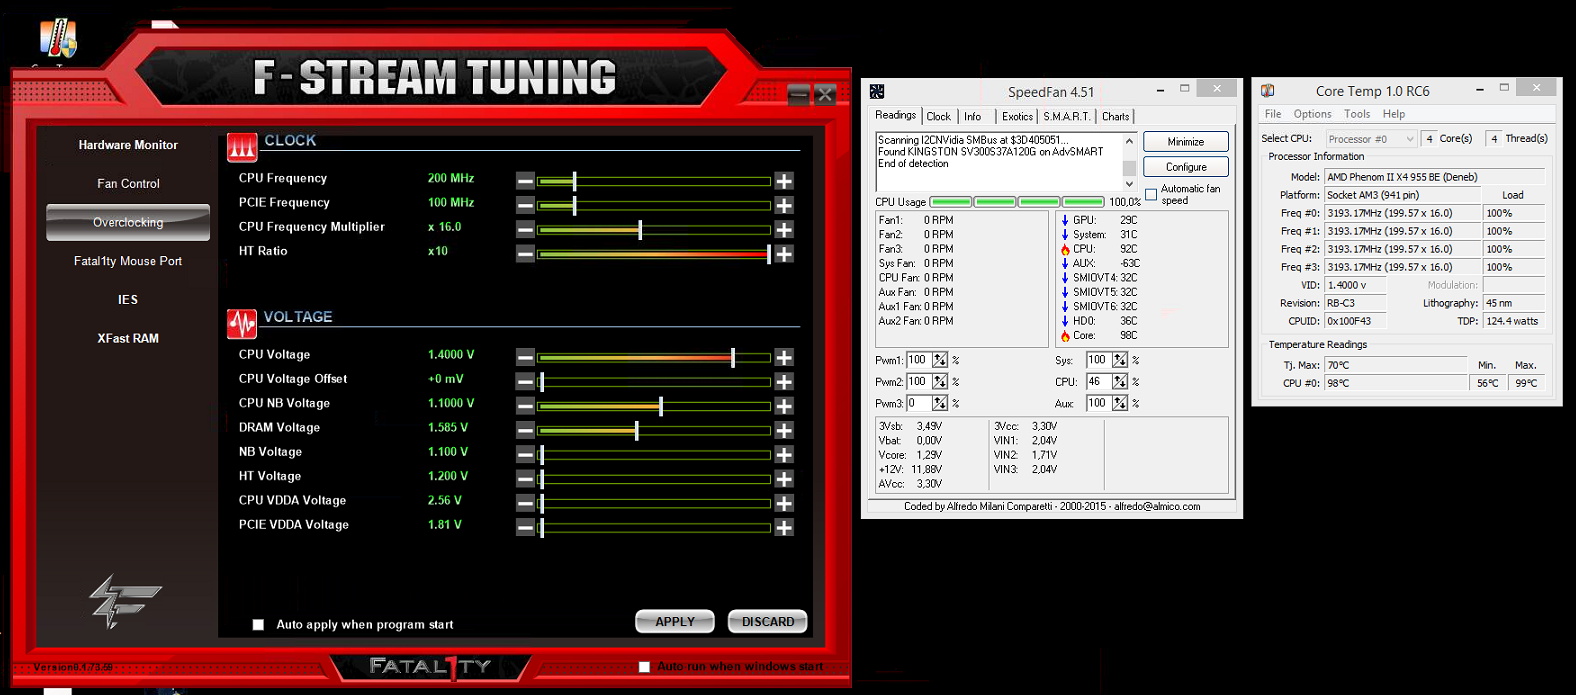Image resolution: width=1576 pixels, height=695 pixels.
Task: Enable Auto apply when program start
Action: coord(258,624)
